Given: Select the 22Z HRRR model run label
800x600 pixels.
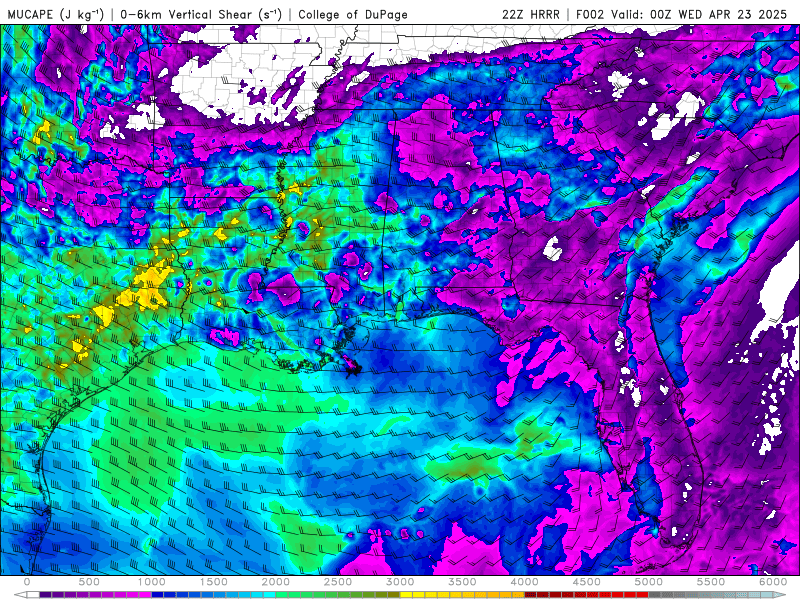Looking at the screenshot, I should click(531, 14).
